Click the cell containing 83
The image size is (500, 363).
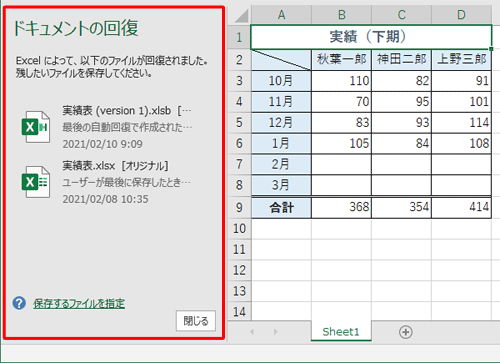pos(341,122)
